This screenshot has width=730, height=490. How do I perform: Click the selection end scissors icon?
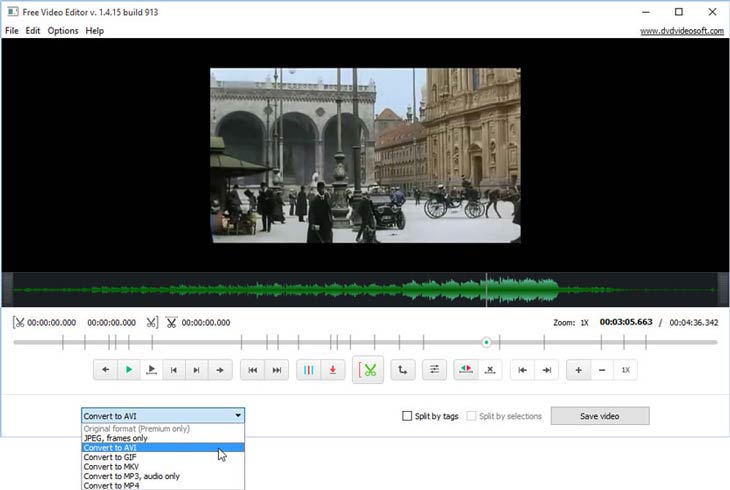(x=152, y=322)
